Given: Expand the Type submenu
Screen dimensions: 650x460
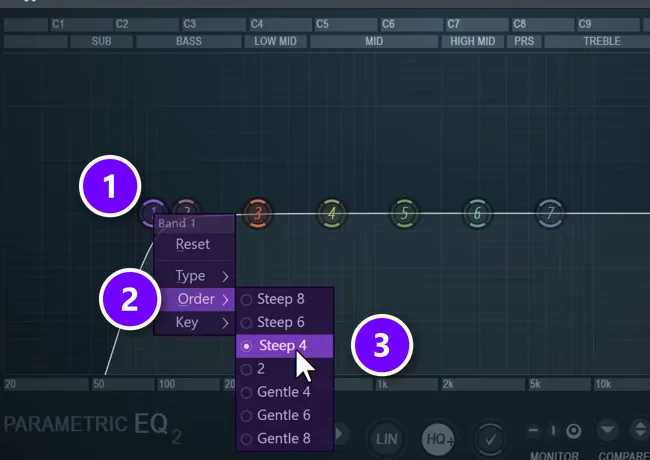Looking at the screenshot, I should tap(194, 276).
